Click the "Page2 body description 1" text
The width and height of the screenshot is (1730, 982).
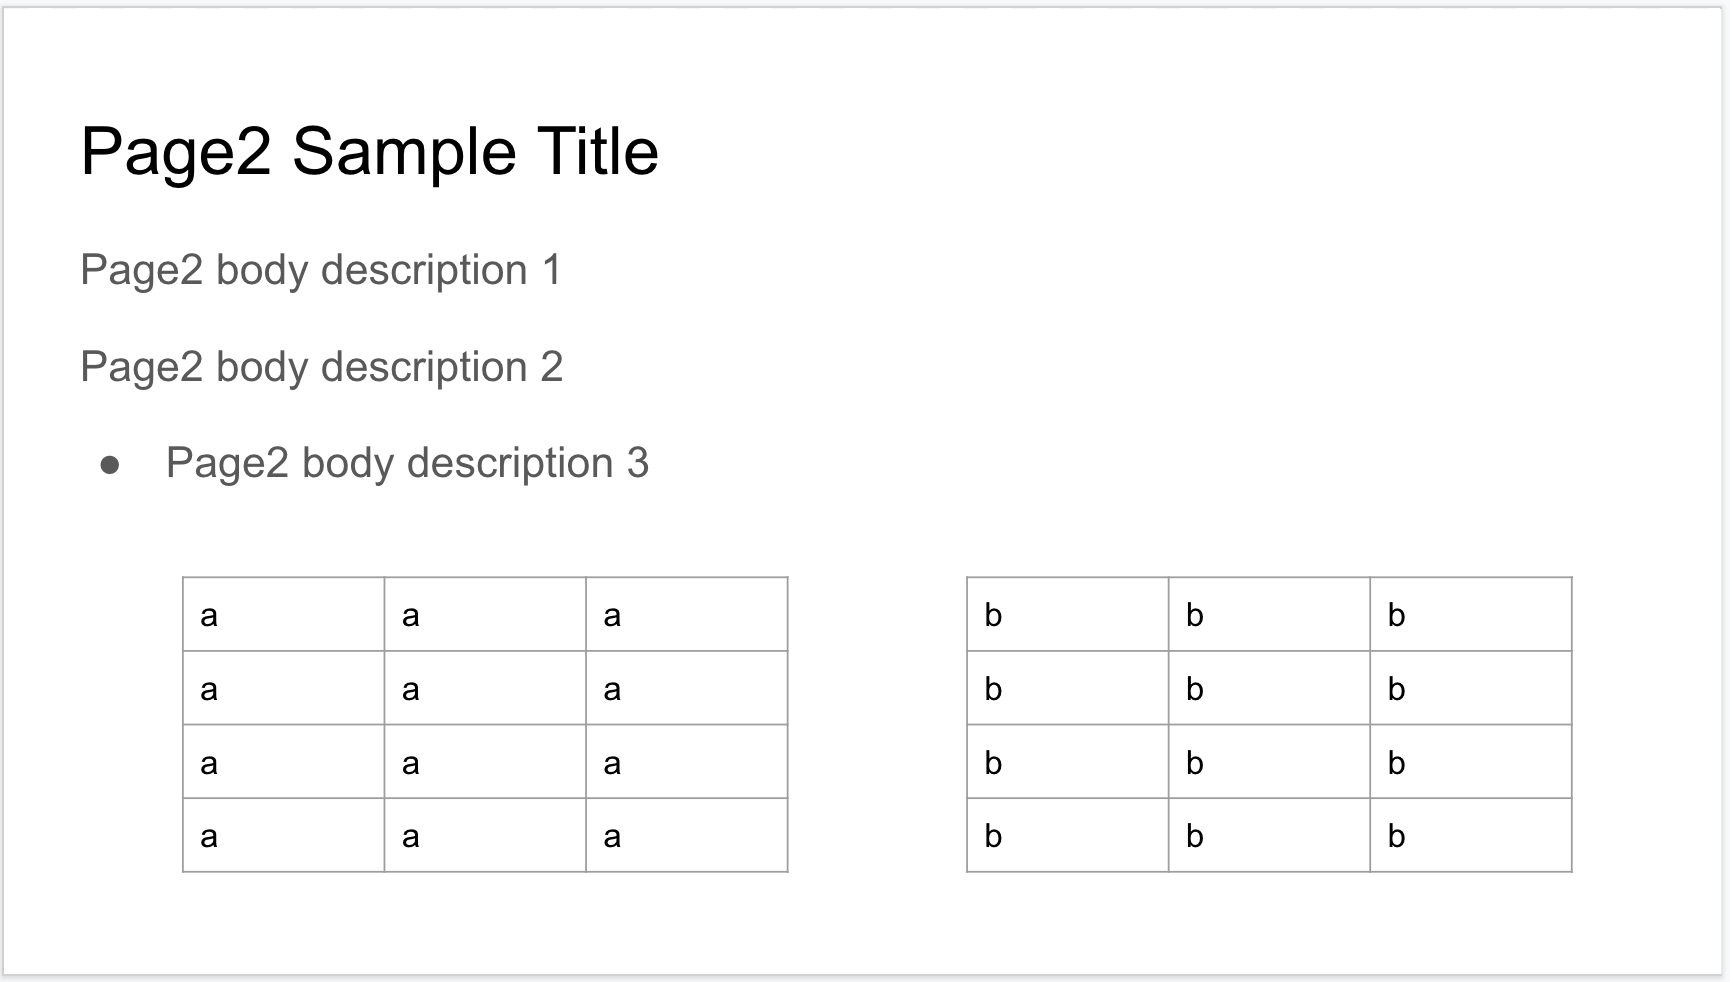[x=321, y=270]
